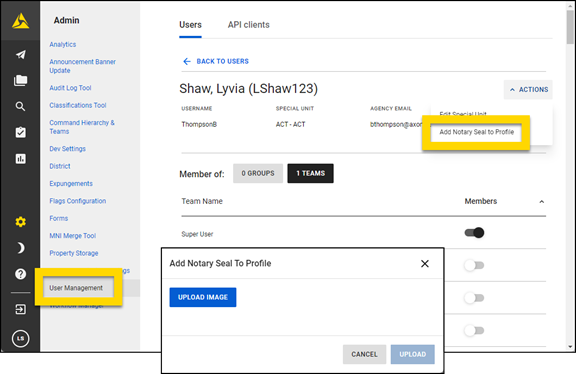Open Command Hierarchy & Teams link
Image resolution: width=576 pixels, height=374 pixels.
coord(82,127)
